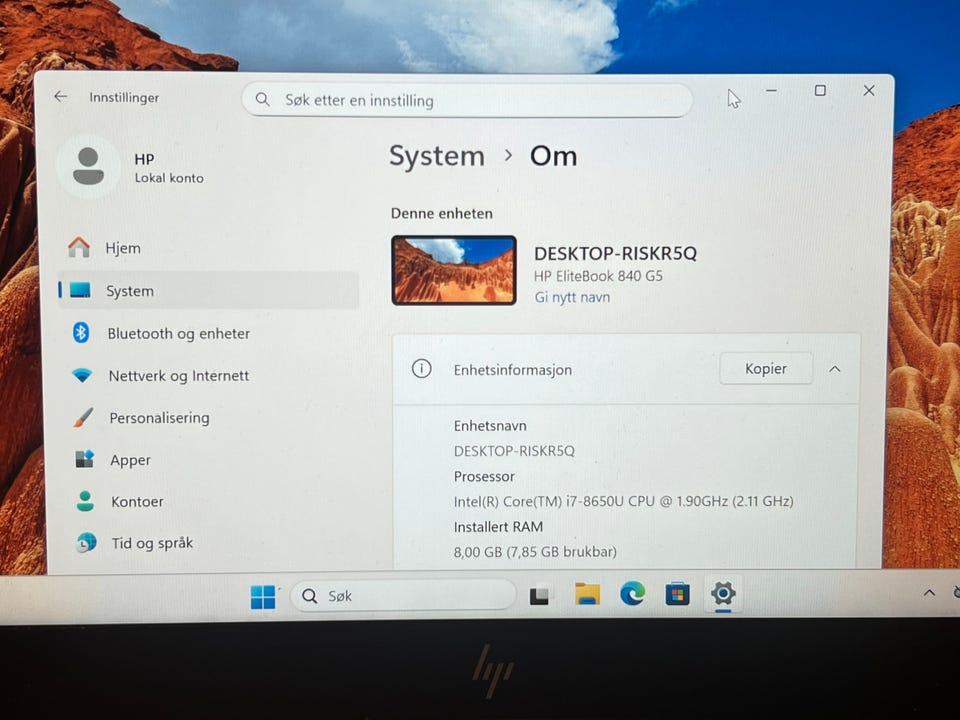Minimize the Innstillinger window

click(x=771, y=91)
